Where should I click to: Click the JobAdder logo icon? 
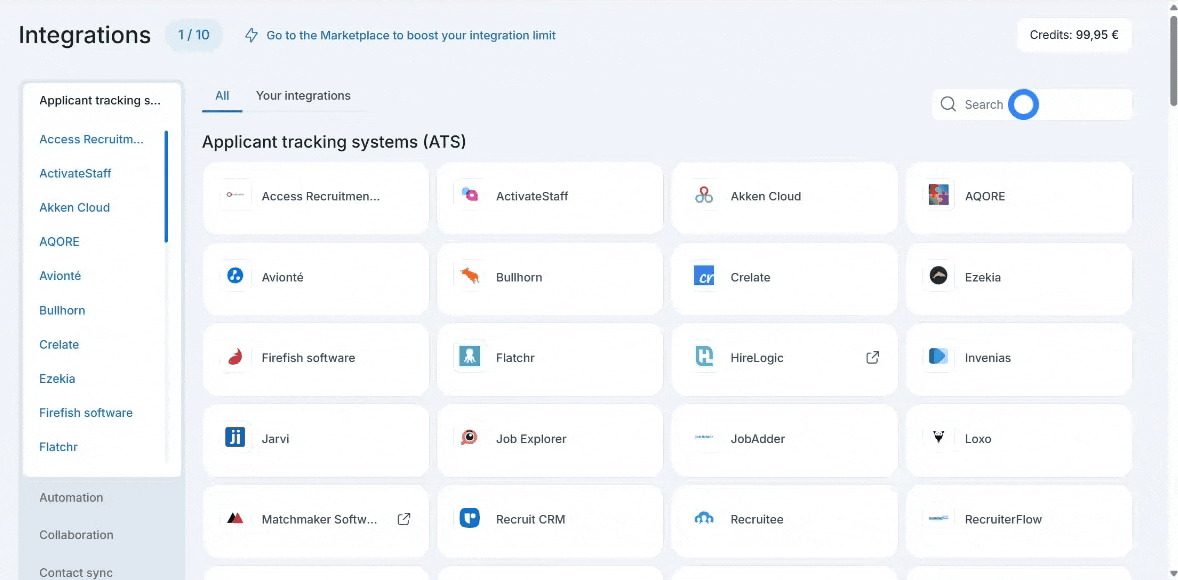[x=704, y=438]
